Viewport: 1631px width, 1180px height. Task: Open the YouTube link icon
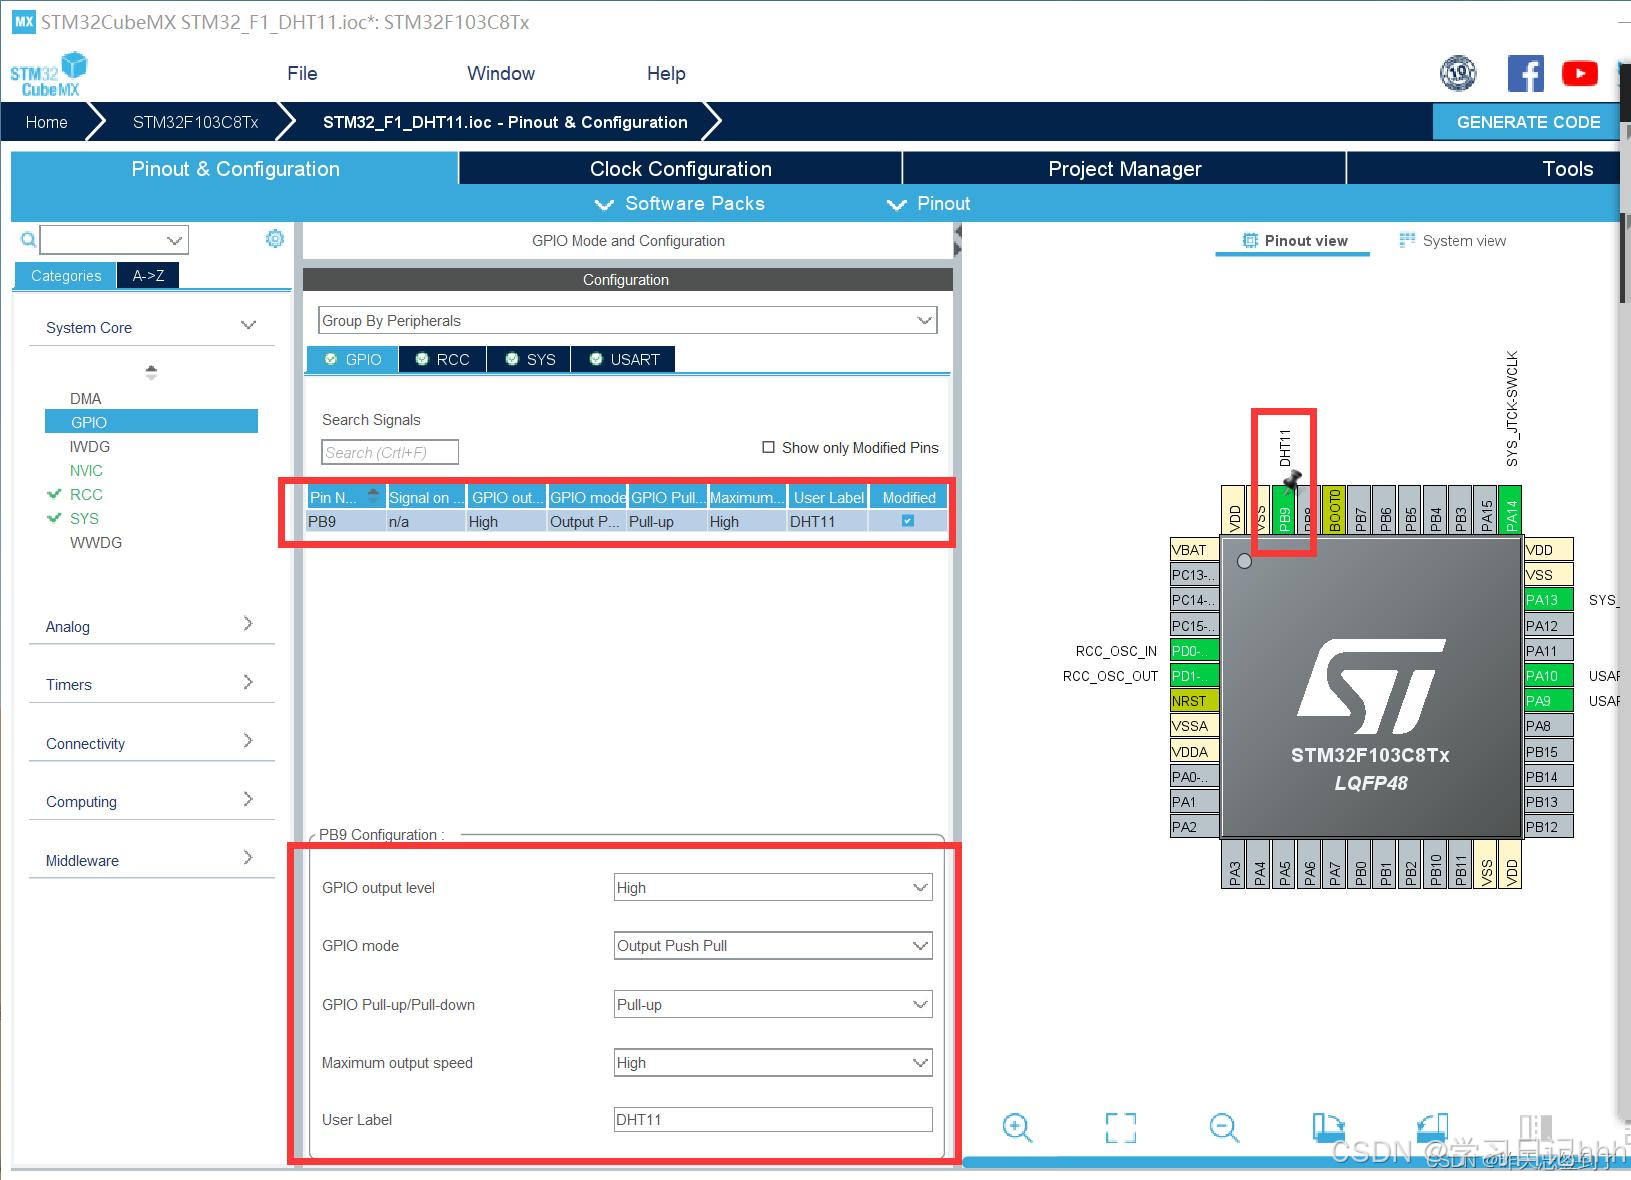(1580, 73)
